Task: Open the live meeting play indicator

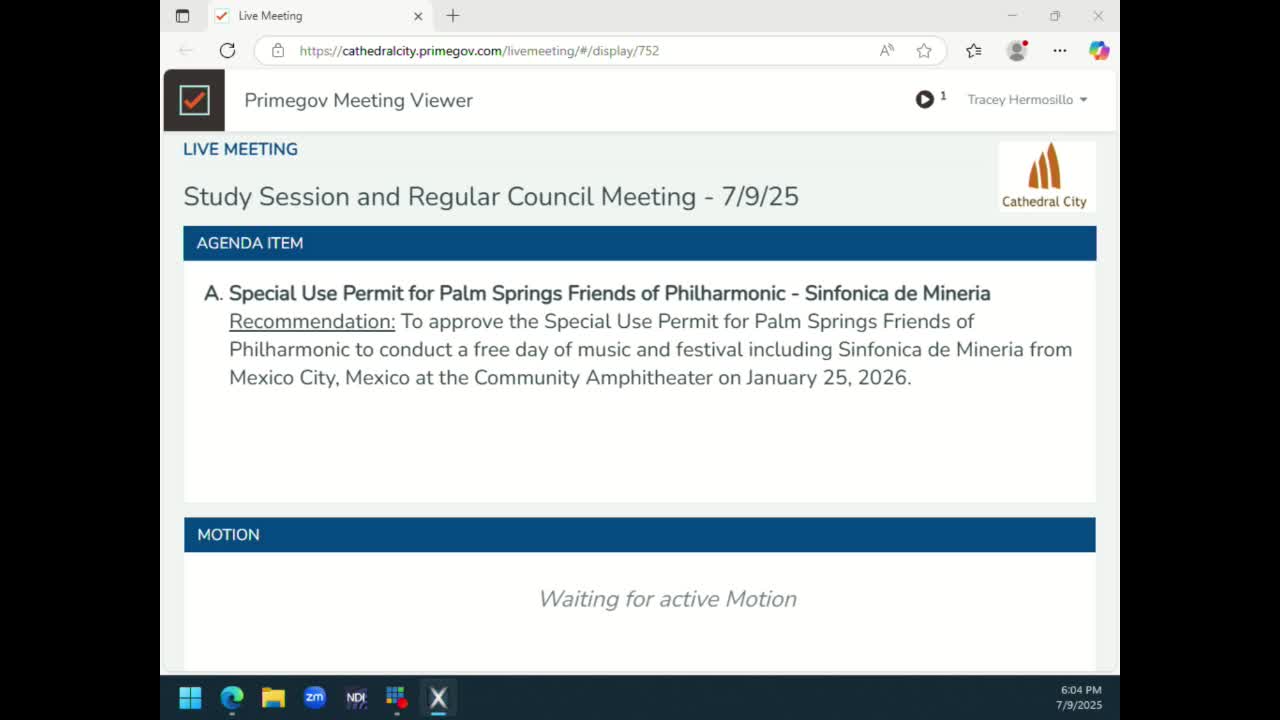Action: pos(925,99)
